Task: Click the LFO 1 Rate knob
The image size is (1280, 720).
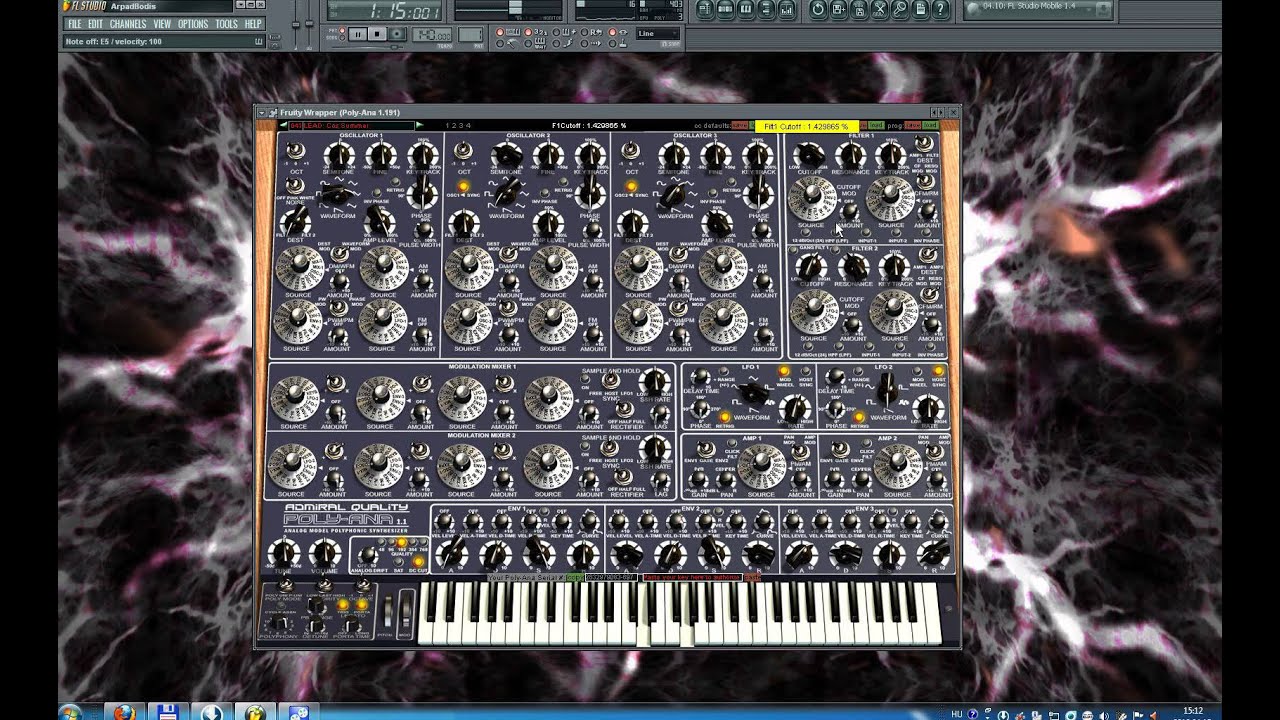Action: coord(795,407)
